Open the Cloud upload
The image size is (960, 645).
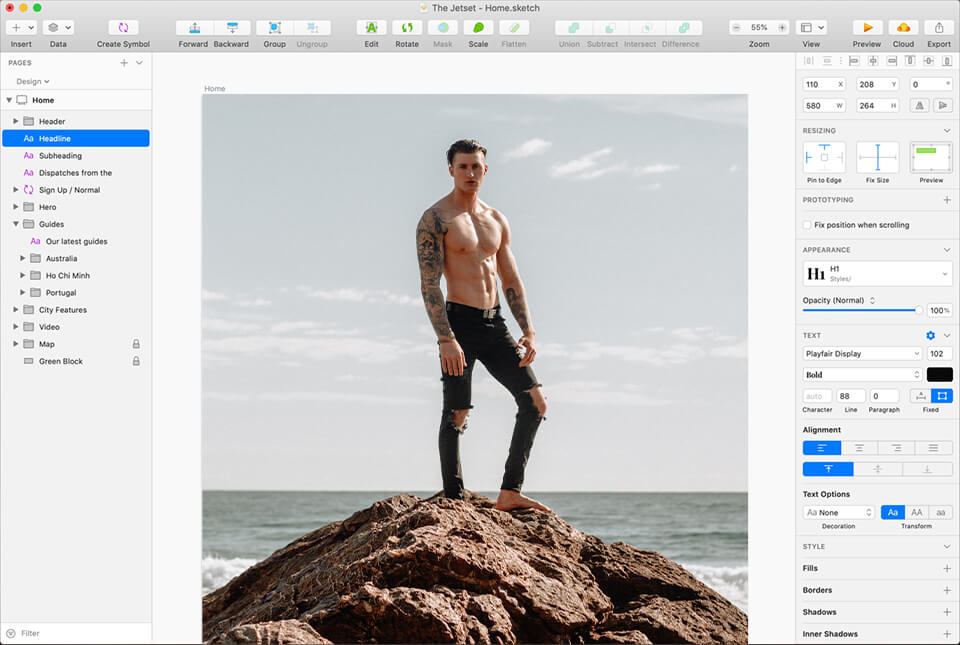point(903,28)
